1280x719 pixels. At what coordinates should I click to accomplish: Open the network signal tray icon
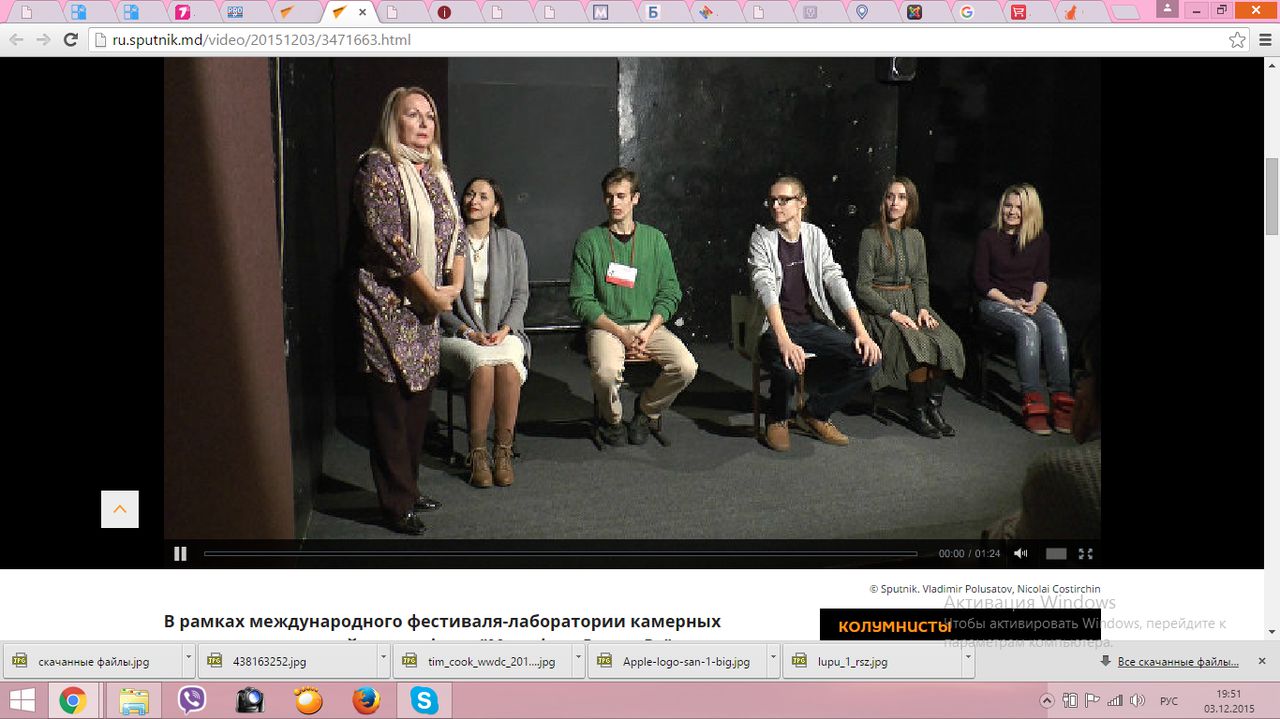pos(1114,701)
